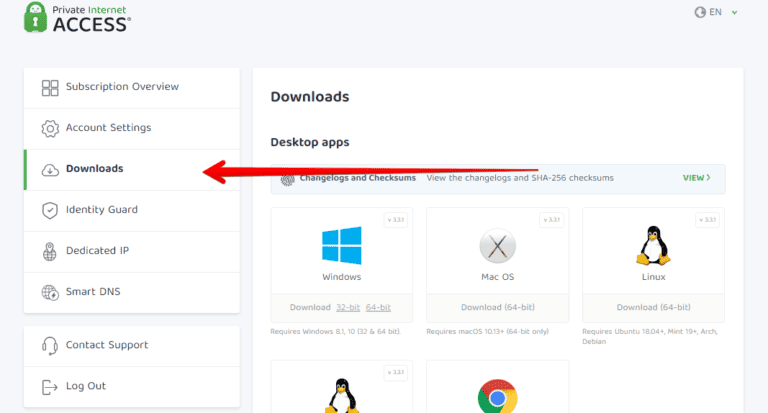Click the Windows logo icon
The width and height of the screenshot is (768, 413).
[x=341, y=245]
